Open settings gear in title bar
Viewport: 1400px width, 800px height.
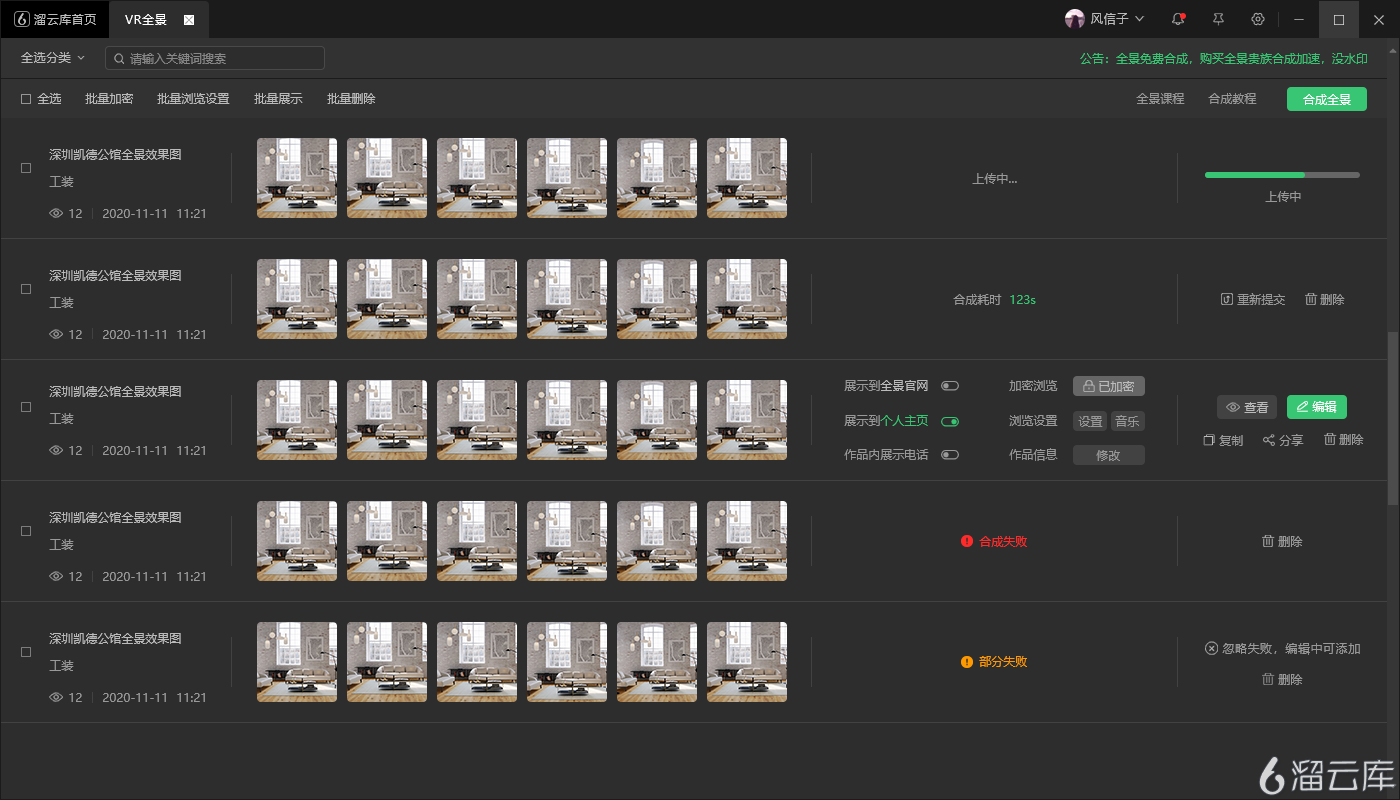(x=1258, y=19)
